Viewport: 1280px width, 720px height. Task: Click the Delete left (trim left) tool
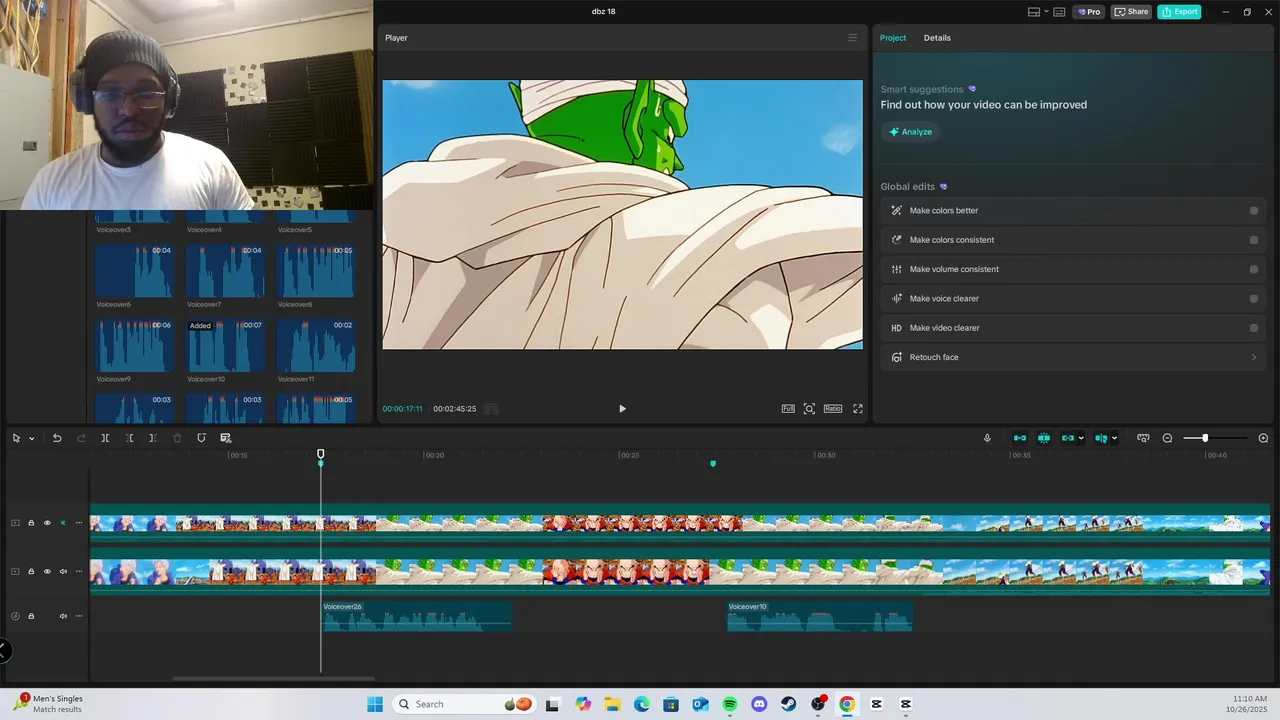pos(129,438)
